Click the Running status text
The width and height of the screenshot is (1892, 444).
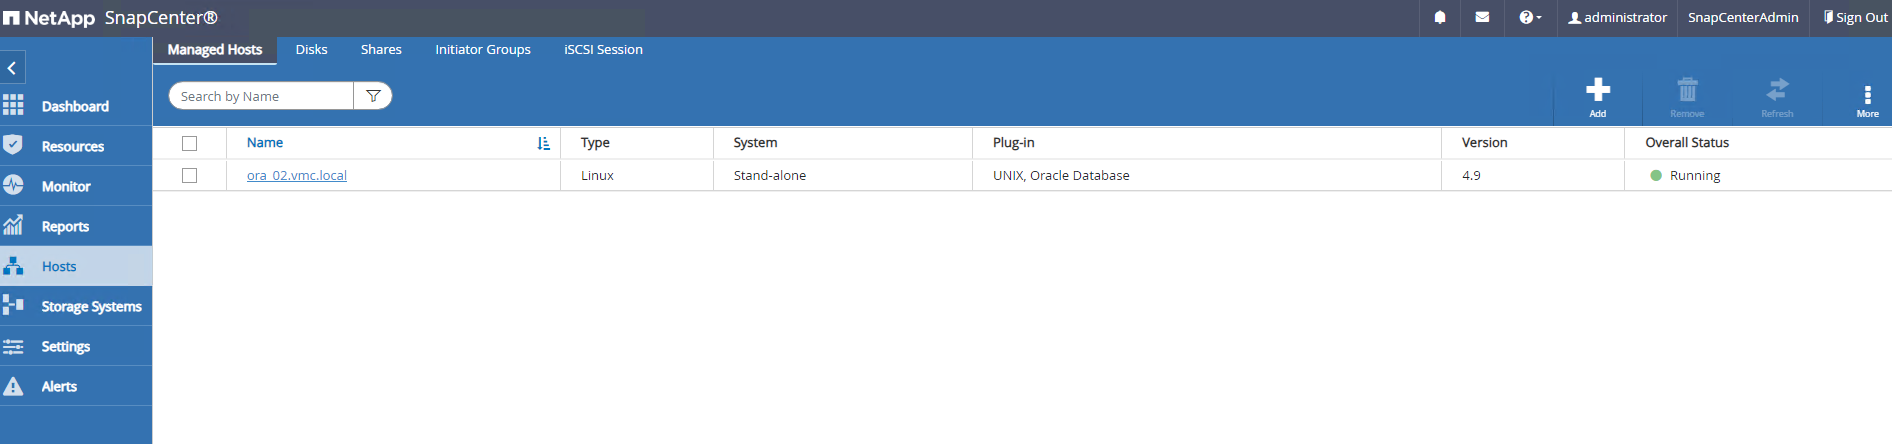point(1695,175)
